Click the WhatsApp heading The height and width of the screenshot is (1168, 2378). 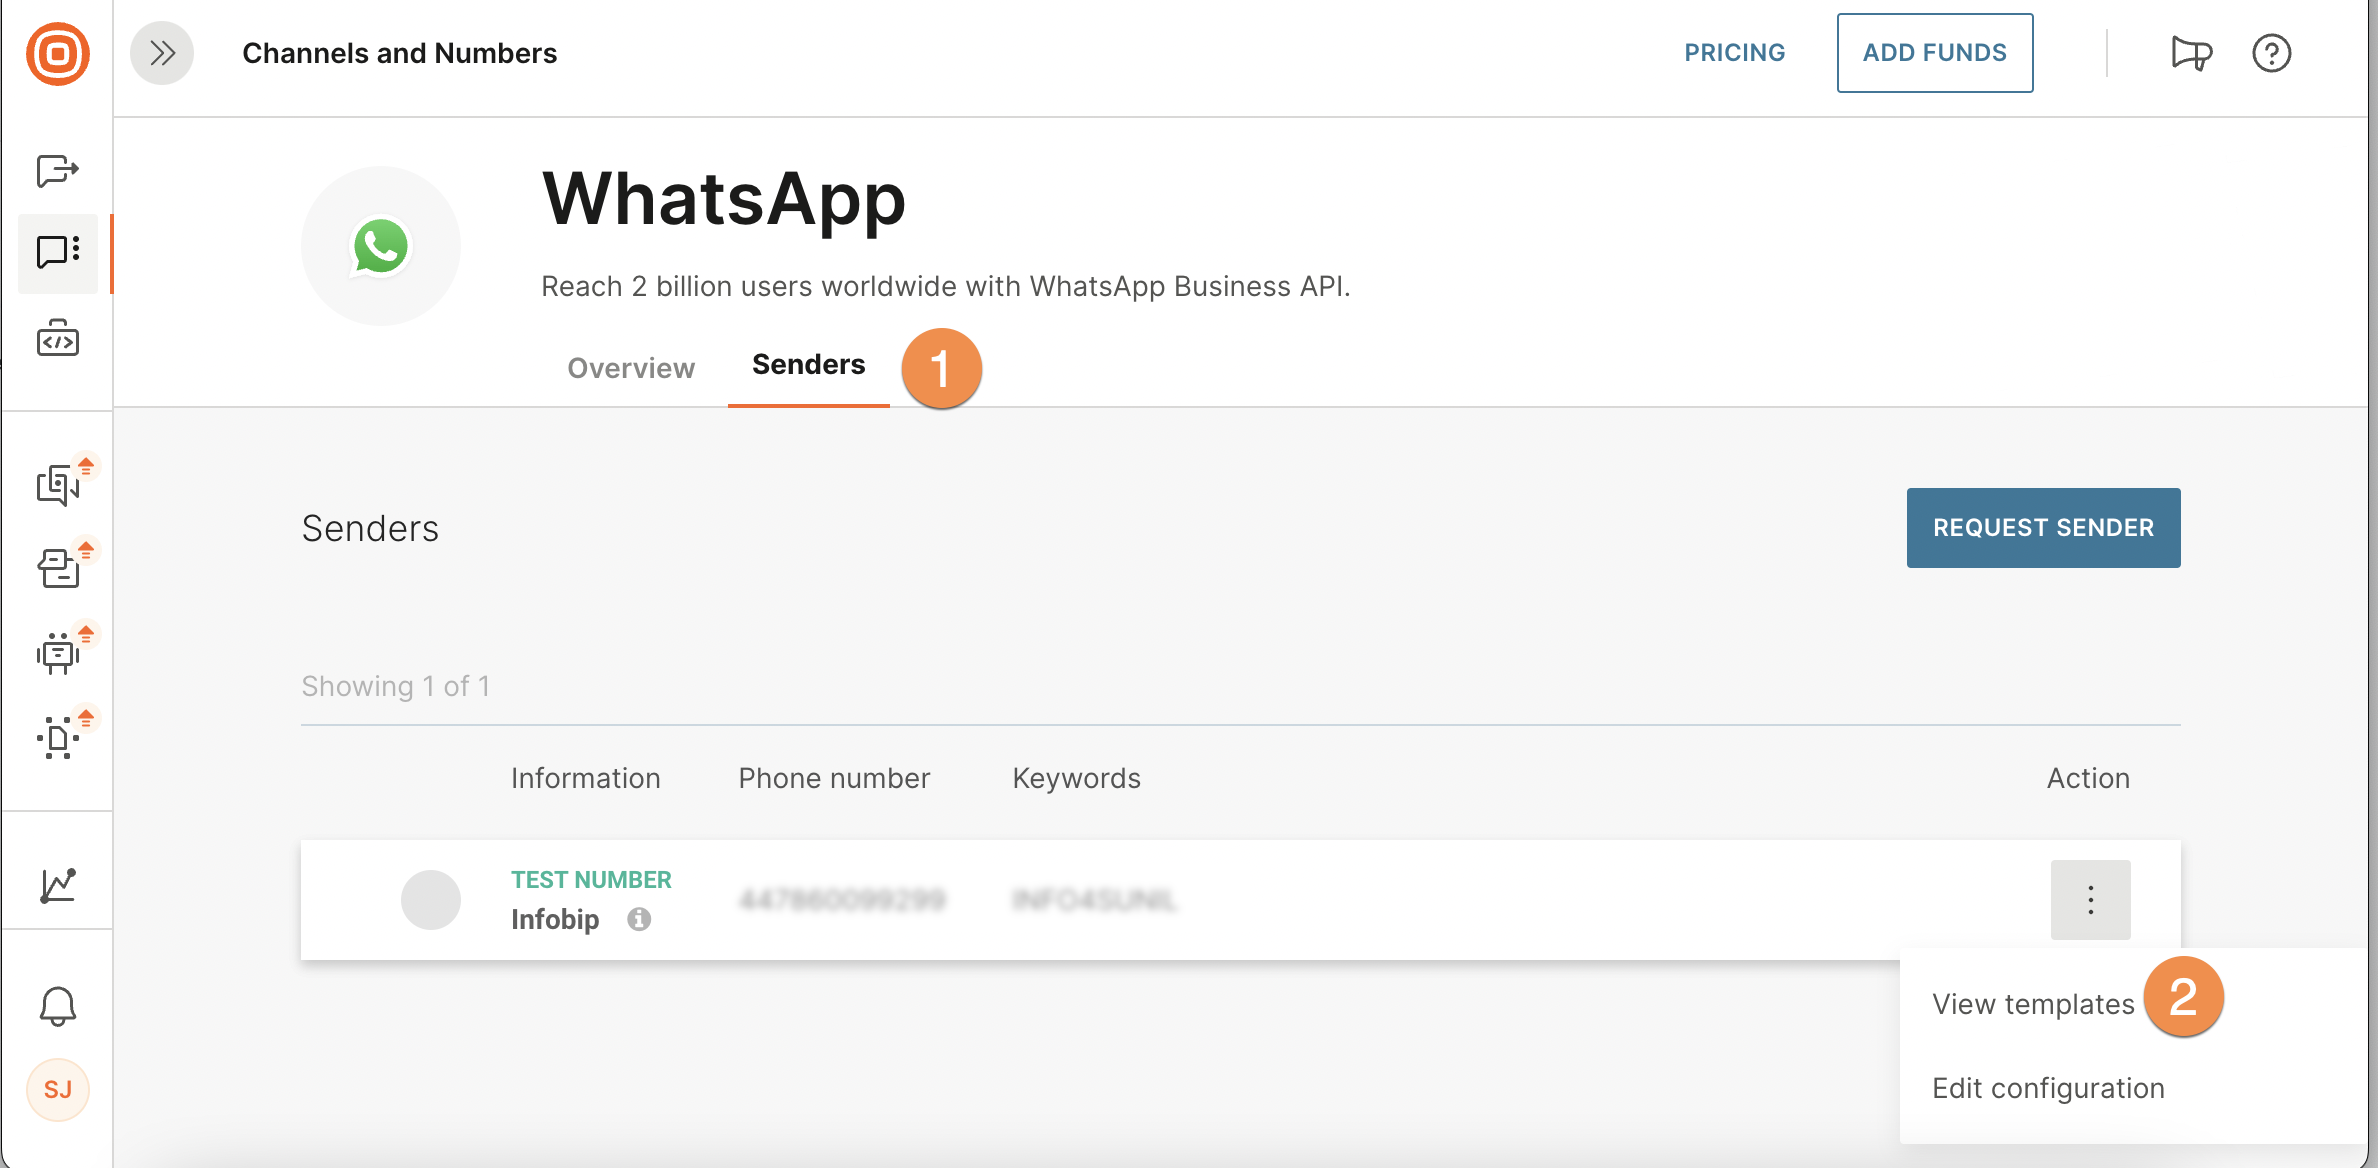723,199
